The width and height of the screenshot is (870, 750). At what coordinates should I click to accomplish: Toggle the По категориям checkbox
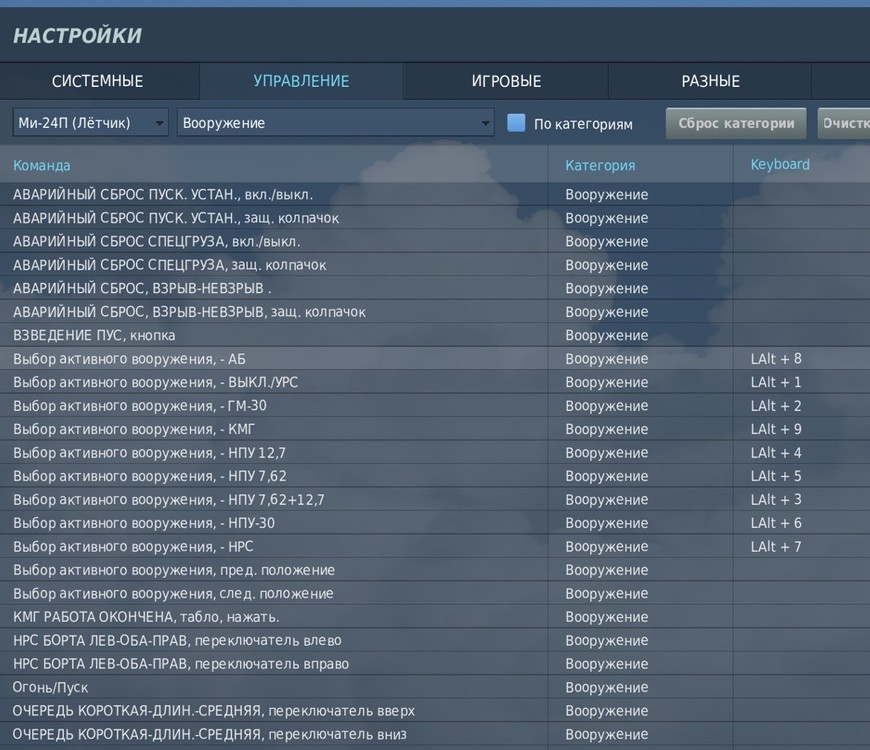tap(516, 123)
